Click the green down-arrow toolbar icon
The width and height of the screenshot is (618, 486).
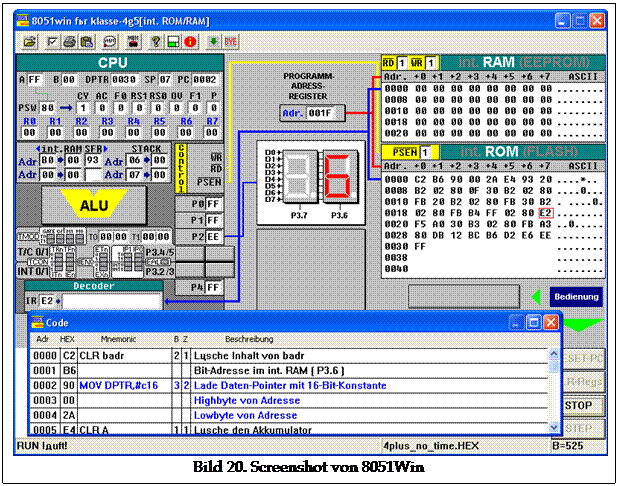pos(213,41)
